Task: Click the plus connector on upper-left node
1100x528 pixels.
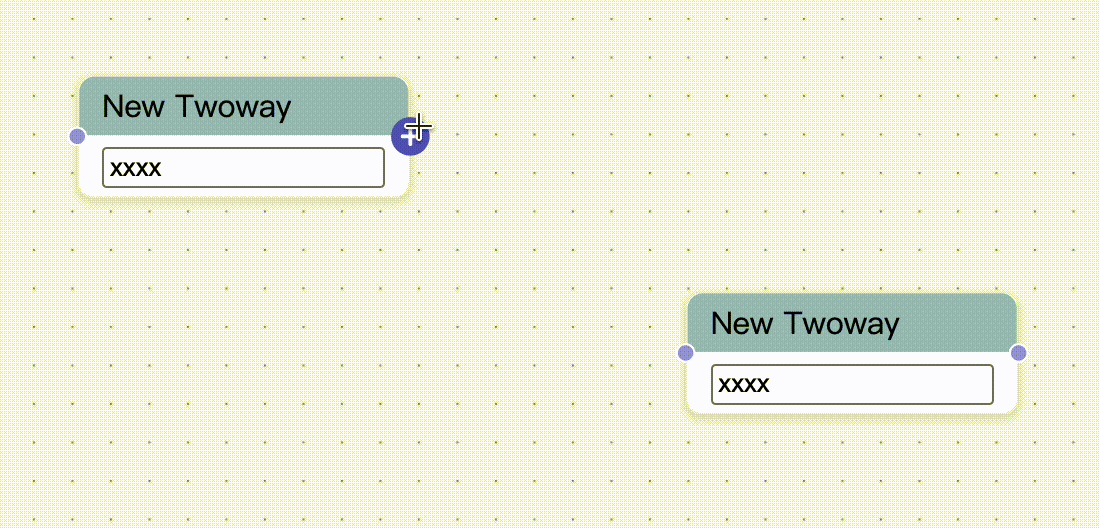Action: tap(409, 135)
